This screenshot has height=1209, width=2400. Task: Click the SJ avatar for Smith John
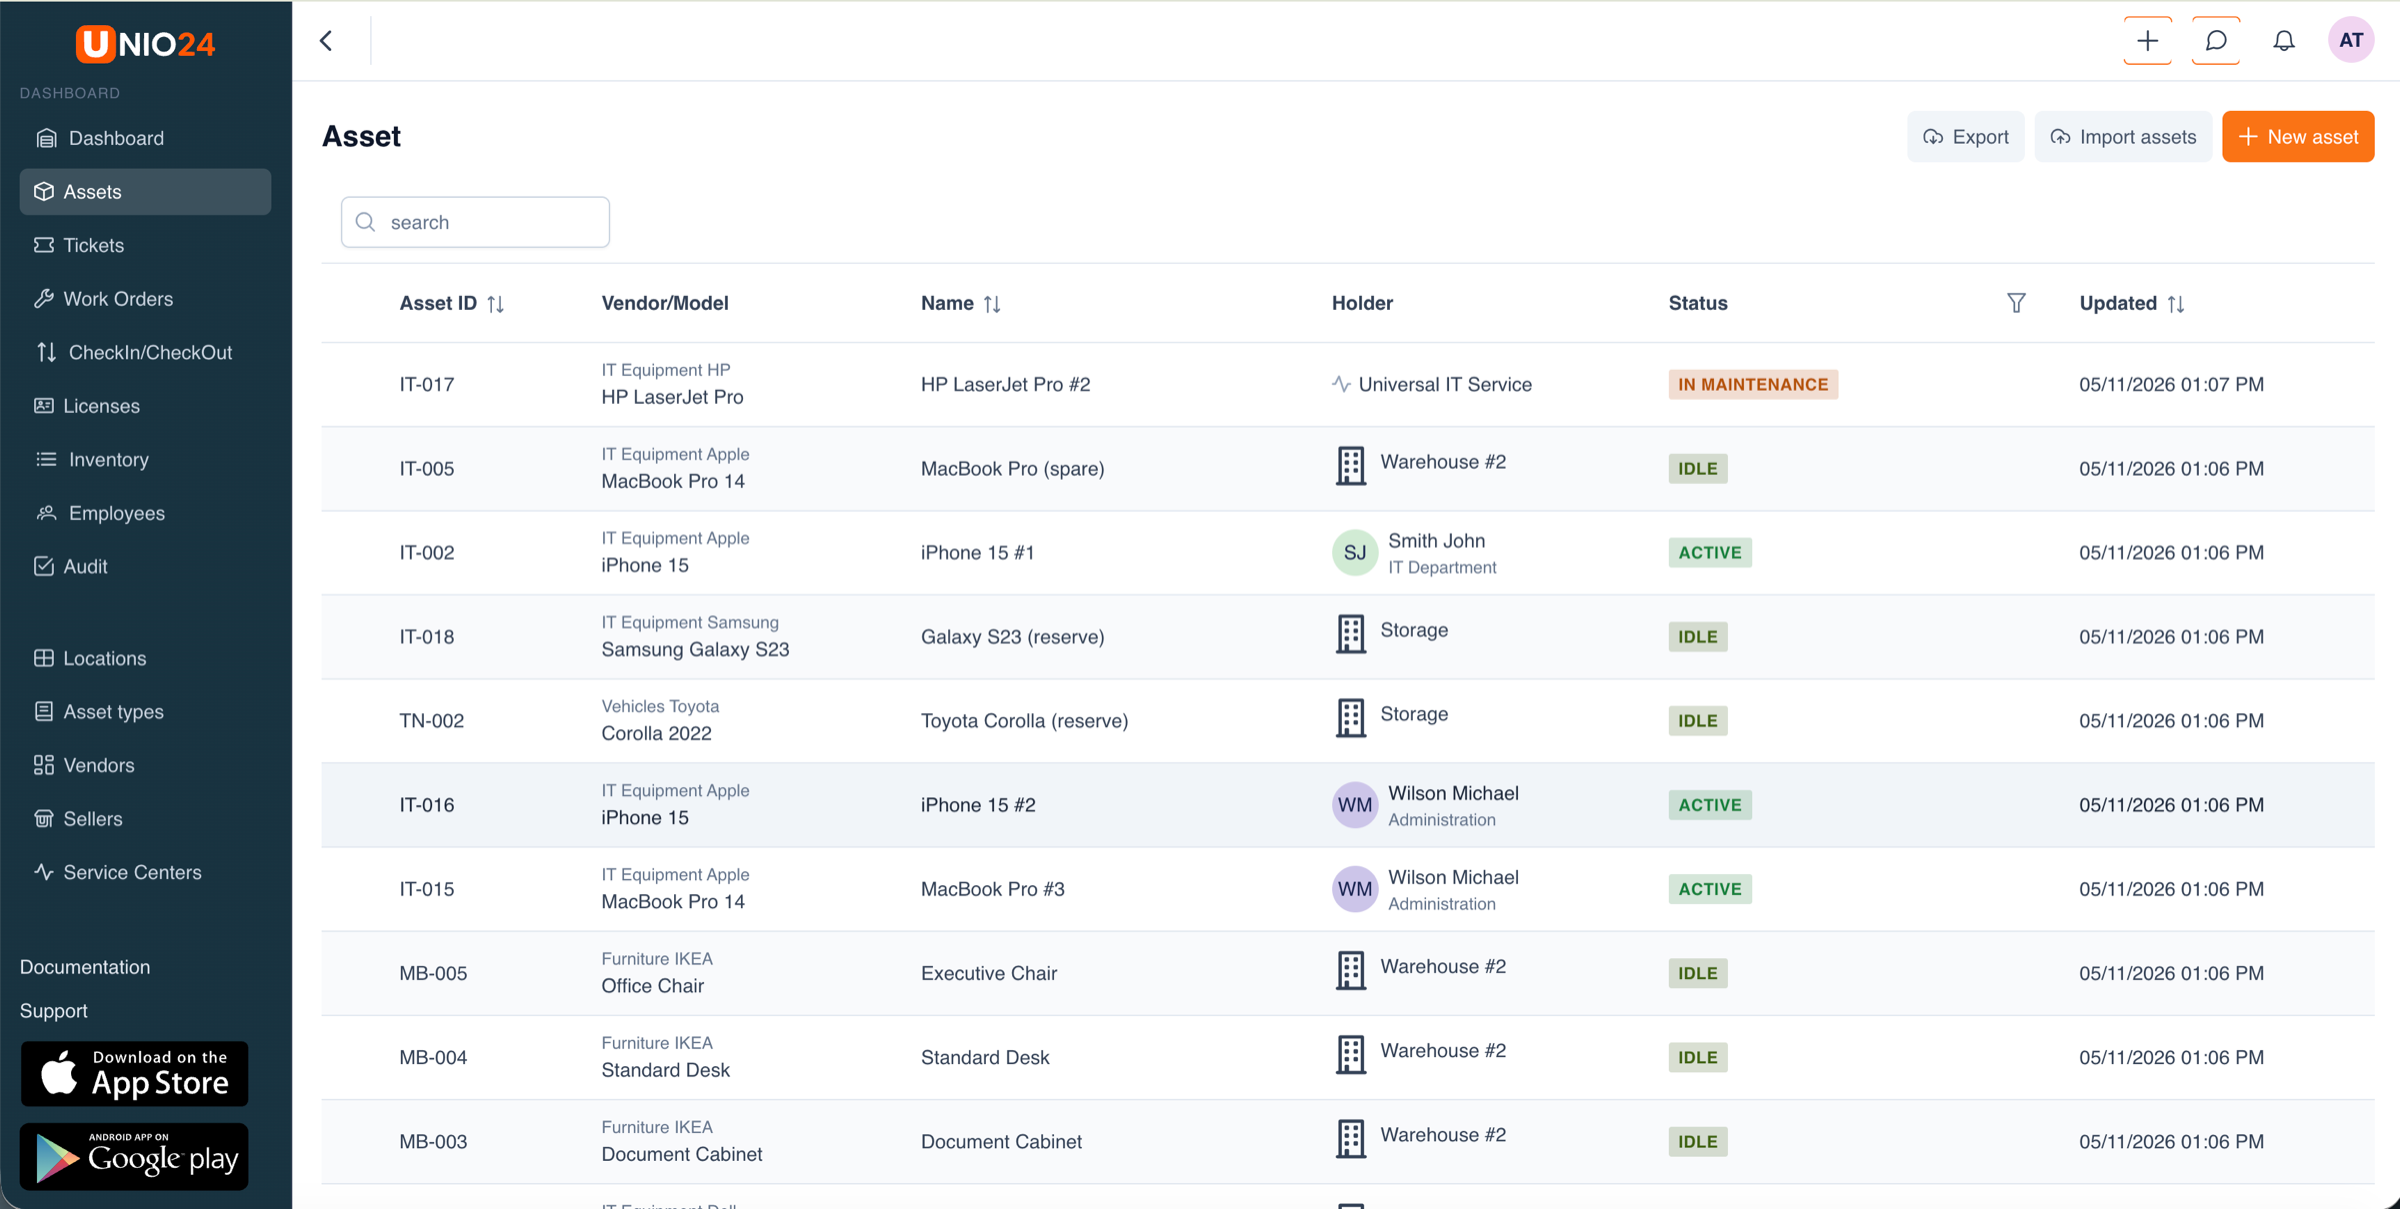coord(1355,553)
